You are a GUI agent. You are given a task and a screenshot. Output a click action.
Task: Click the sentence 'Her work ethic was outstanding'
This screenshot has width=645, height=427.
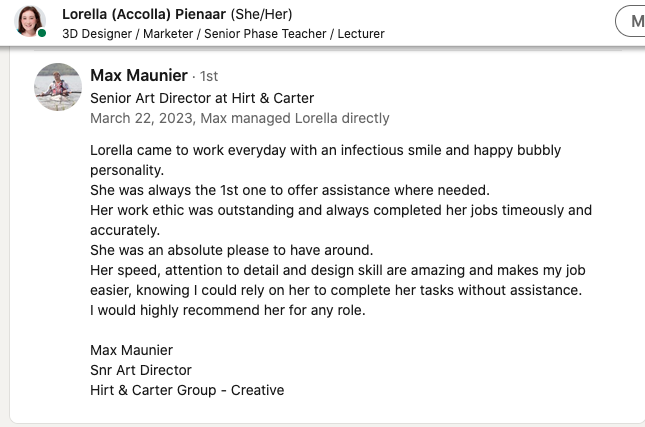(x=340, y=210)
